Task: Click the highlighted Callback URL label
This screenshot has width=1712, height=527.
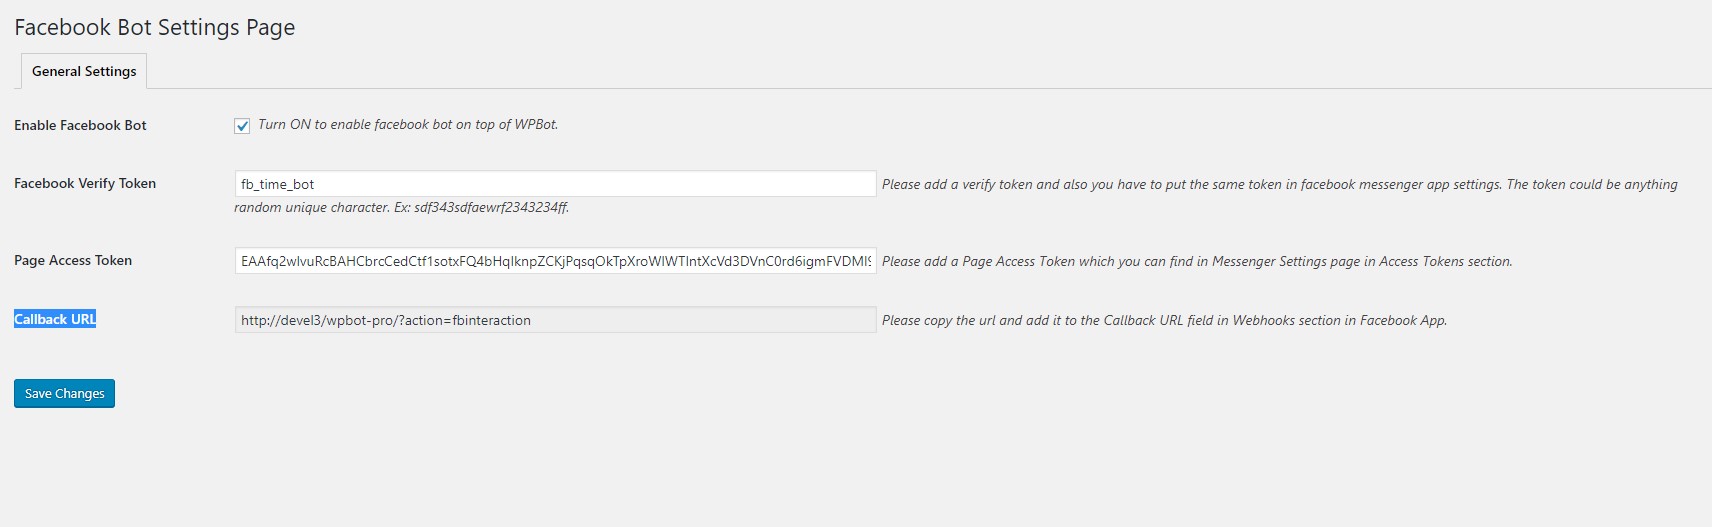Action: (55, 319)
